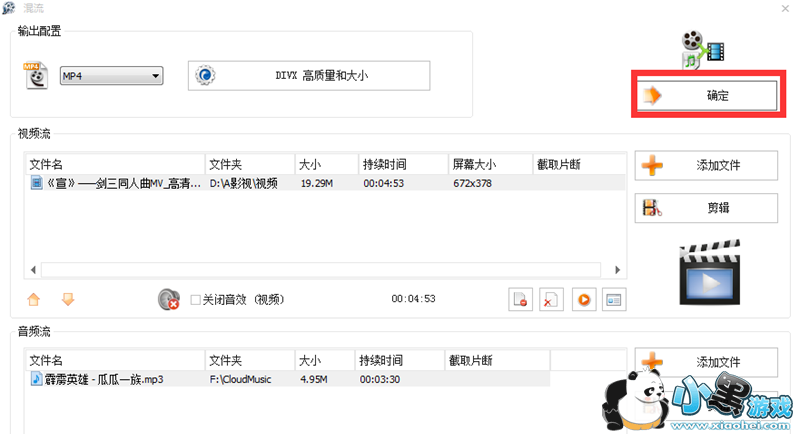Click the video list left scroll arrow

(x=33, y=270)
